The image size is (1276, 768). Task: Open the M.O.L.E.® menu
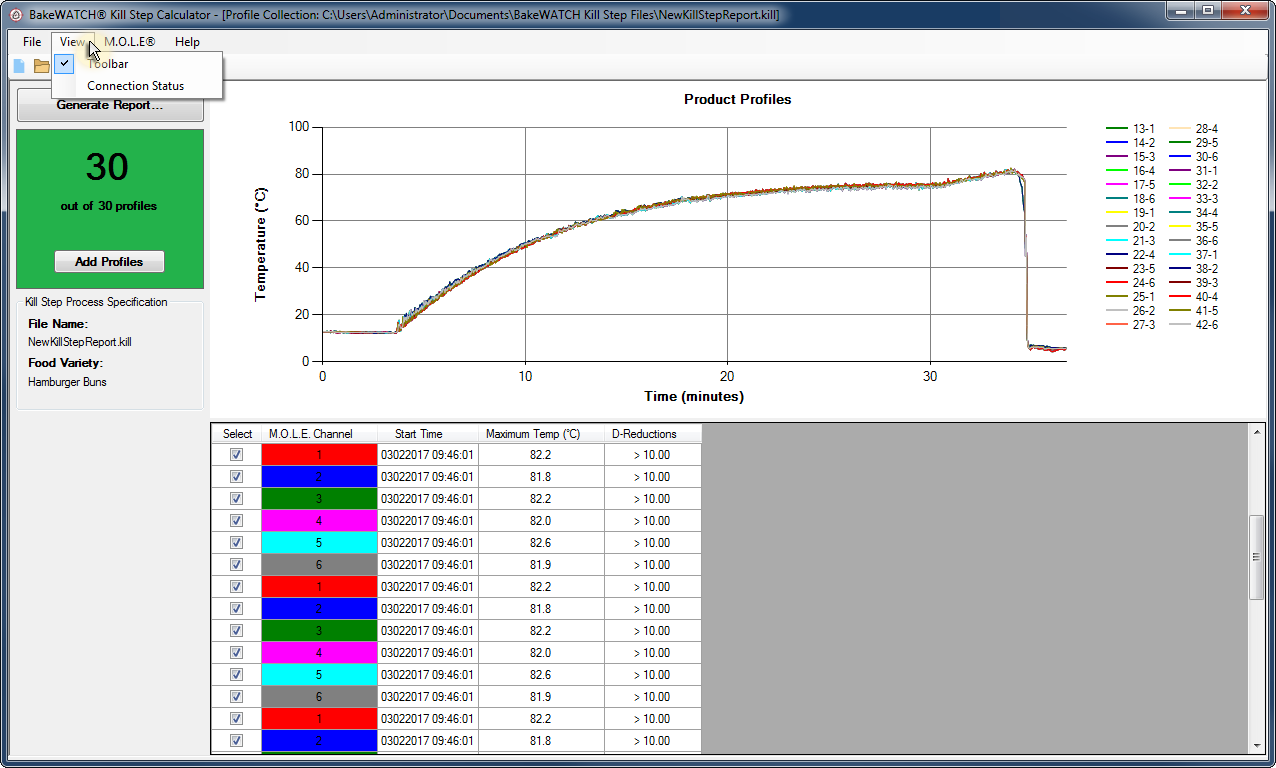pos(130,42)
